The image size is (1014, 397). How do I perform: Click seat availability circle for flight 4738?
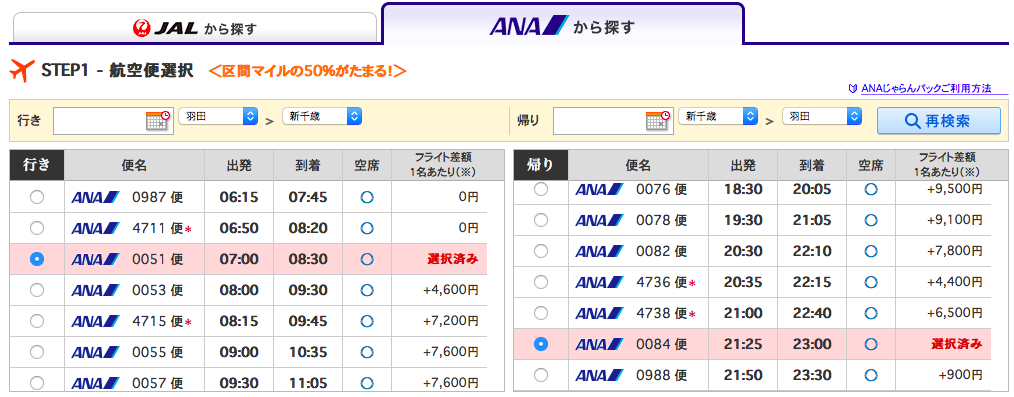[871, 313]
